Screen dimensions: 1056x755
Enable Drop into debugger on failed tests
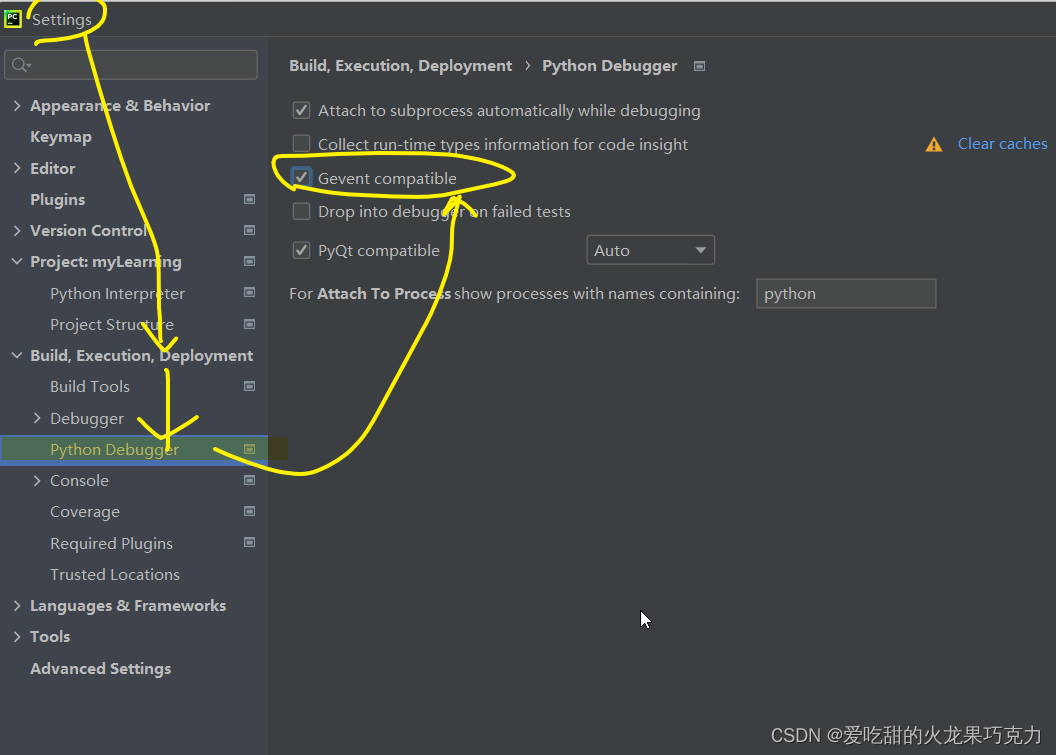click(x=302, y=211)
